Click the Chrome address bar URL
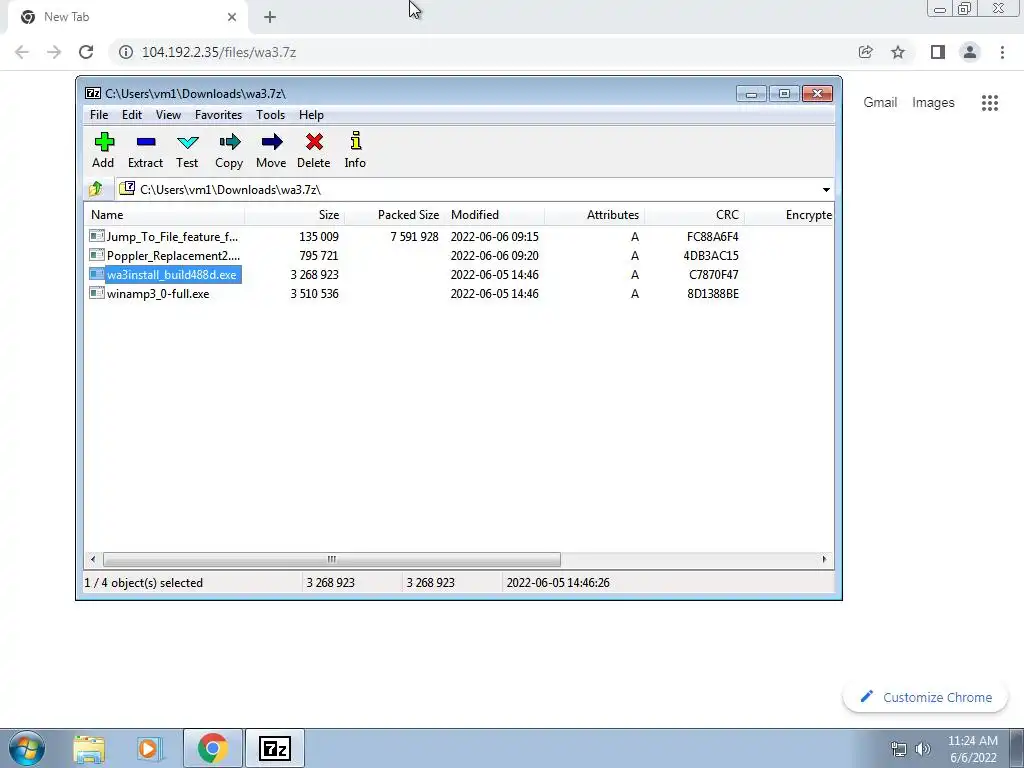The width and height of the screenshot is (1024, 768). [x=219, y=52]
